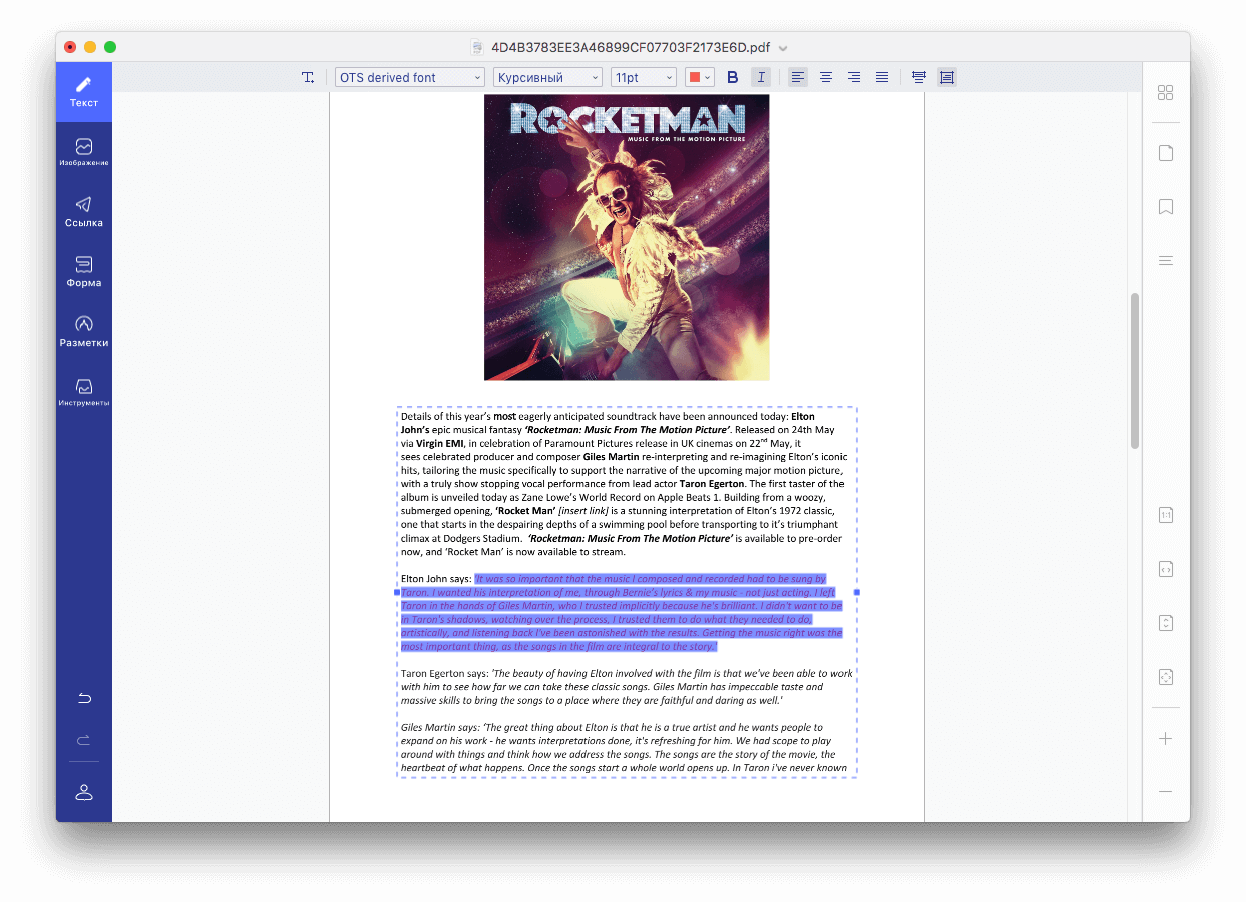Open the single page panel icon
Image resolution: width=1246 pixels, height=902 pixels.
[1166, 153]
